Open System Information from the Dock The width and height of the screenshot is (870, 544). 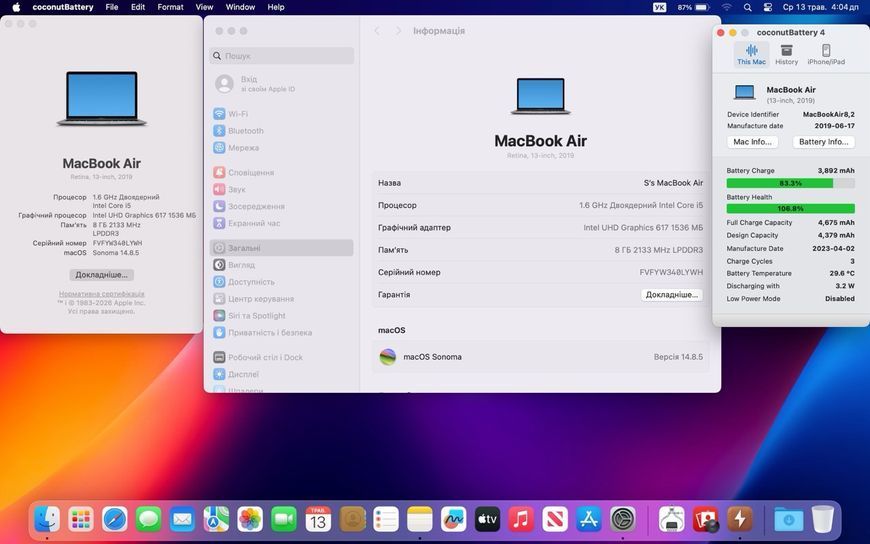(x=671, y=520)
